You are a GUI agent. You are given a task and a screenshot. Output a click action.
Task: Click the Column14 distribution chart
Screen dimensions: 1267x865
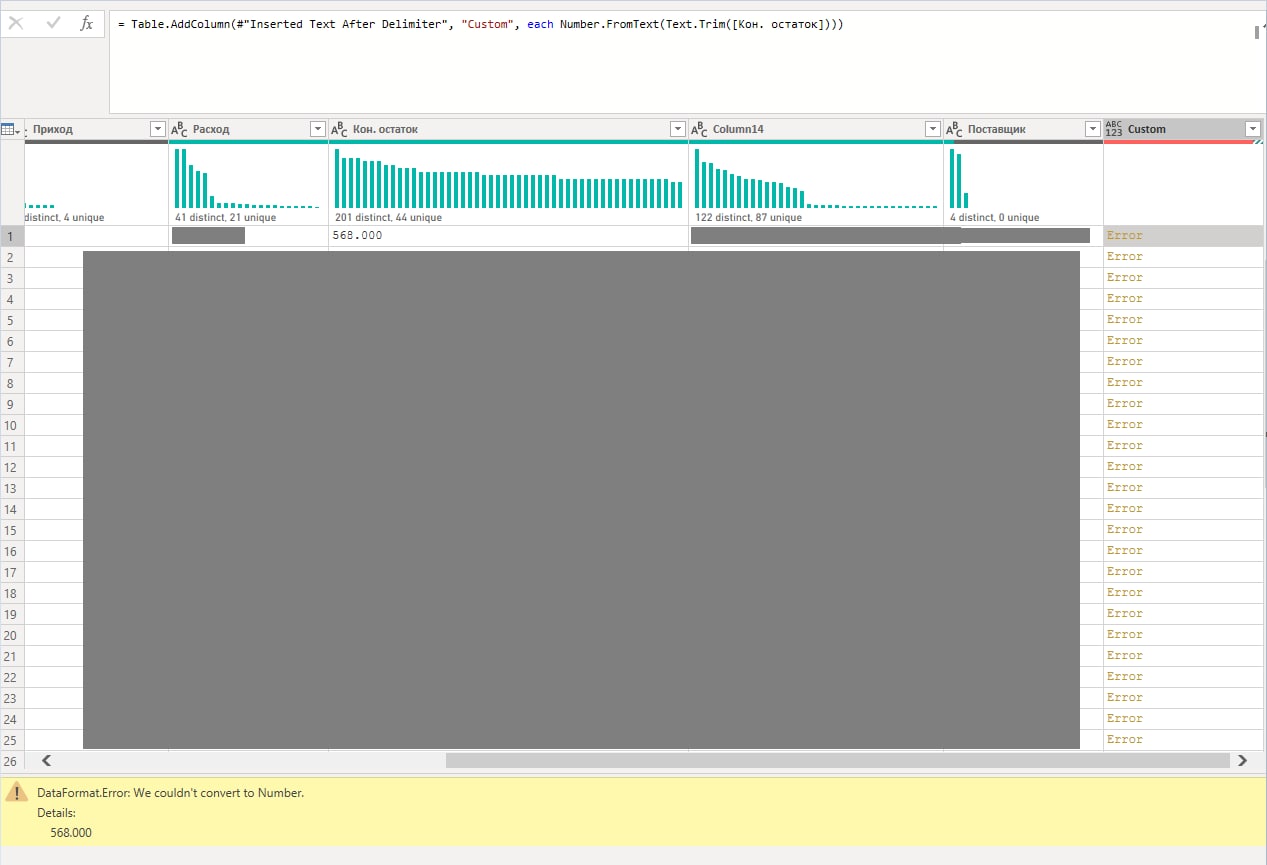[815, 178]
